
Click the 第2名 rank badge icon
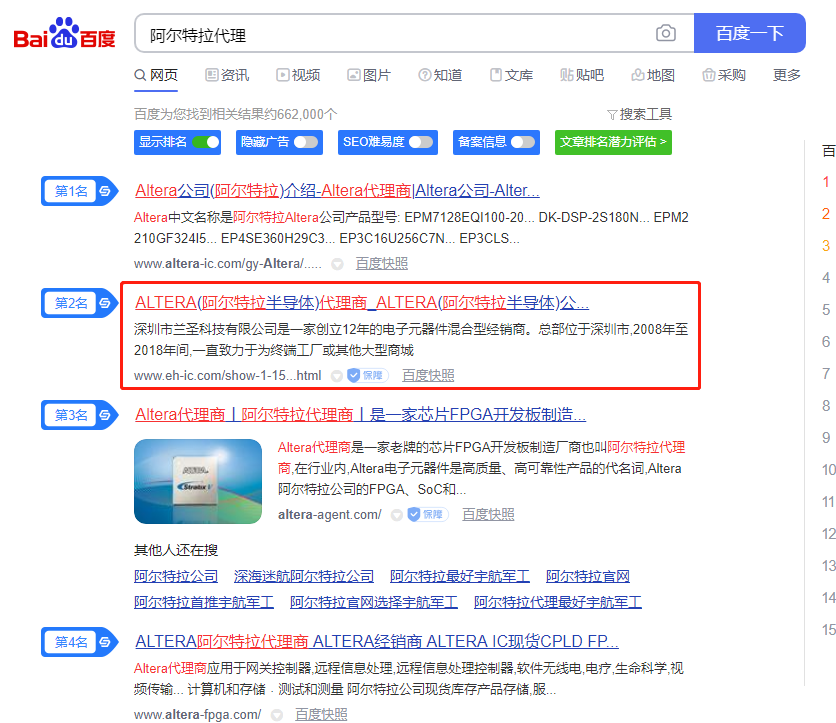click(79, 303)
